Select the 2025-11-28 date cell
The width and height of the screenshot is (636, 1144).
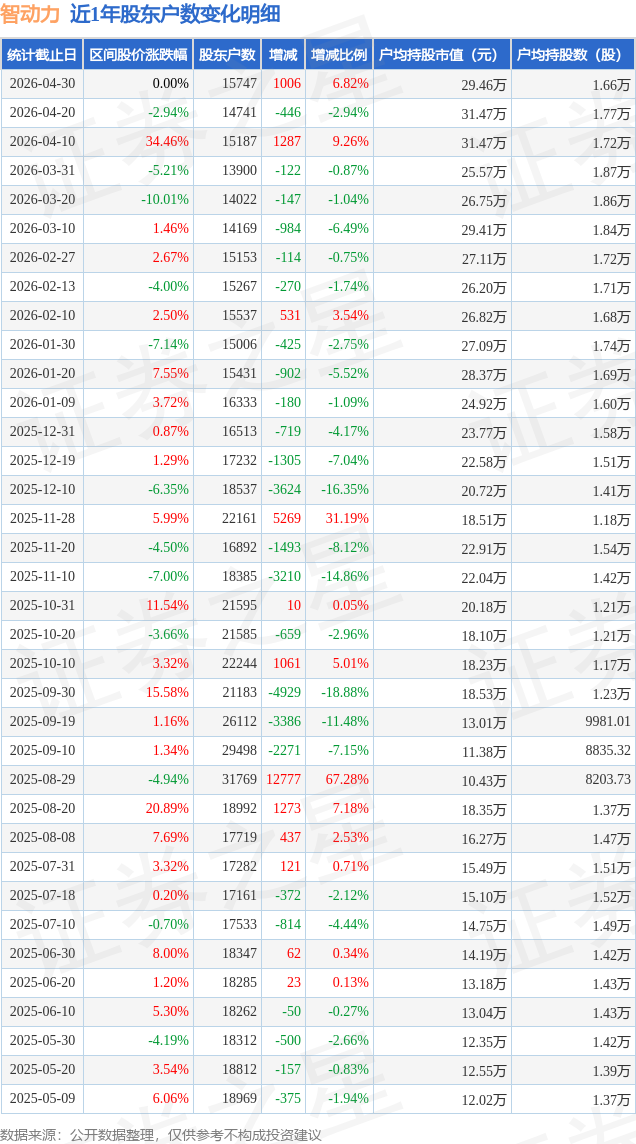42,519
